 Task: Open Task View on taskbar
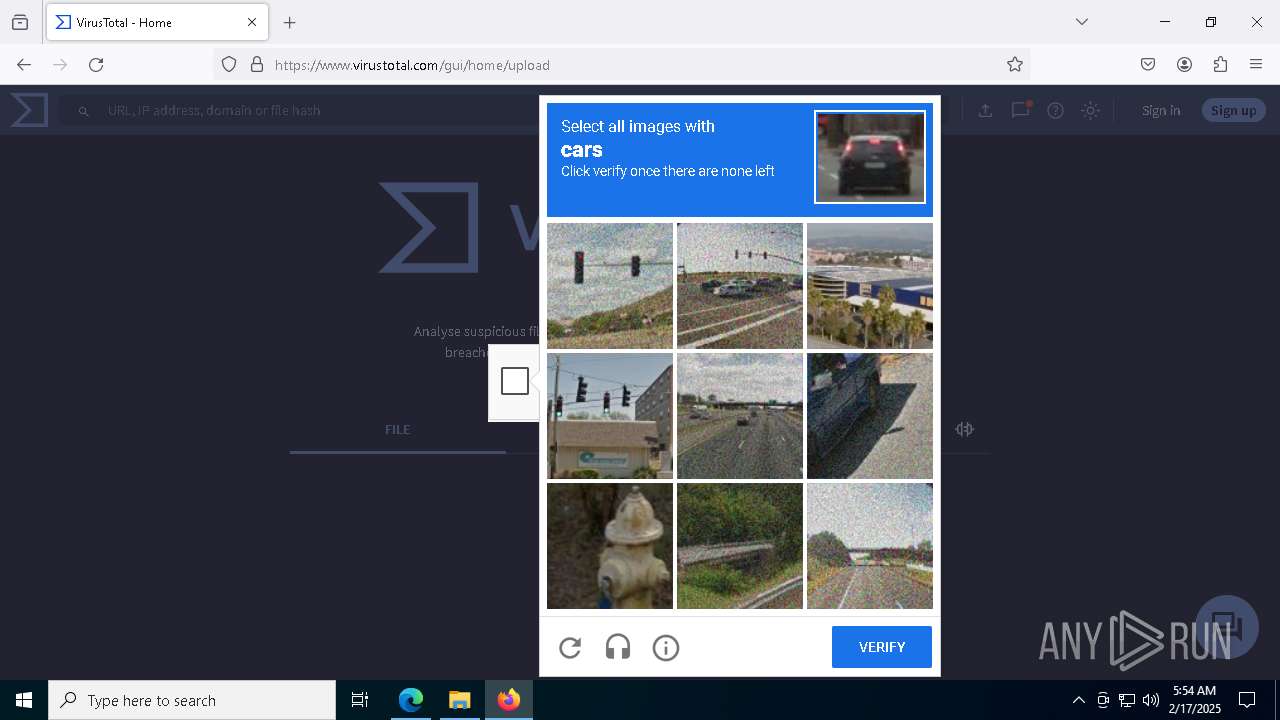pos(360,700)
